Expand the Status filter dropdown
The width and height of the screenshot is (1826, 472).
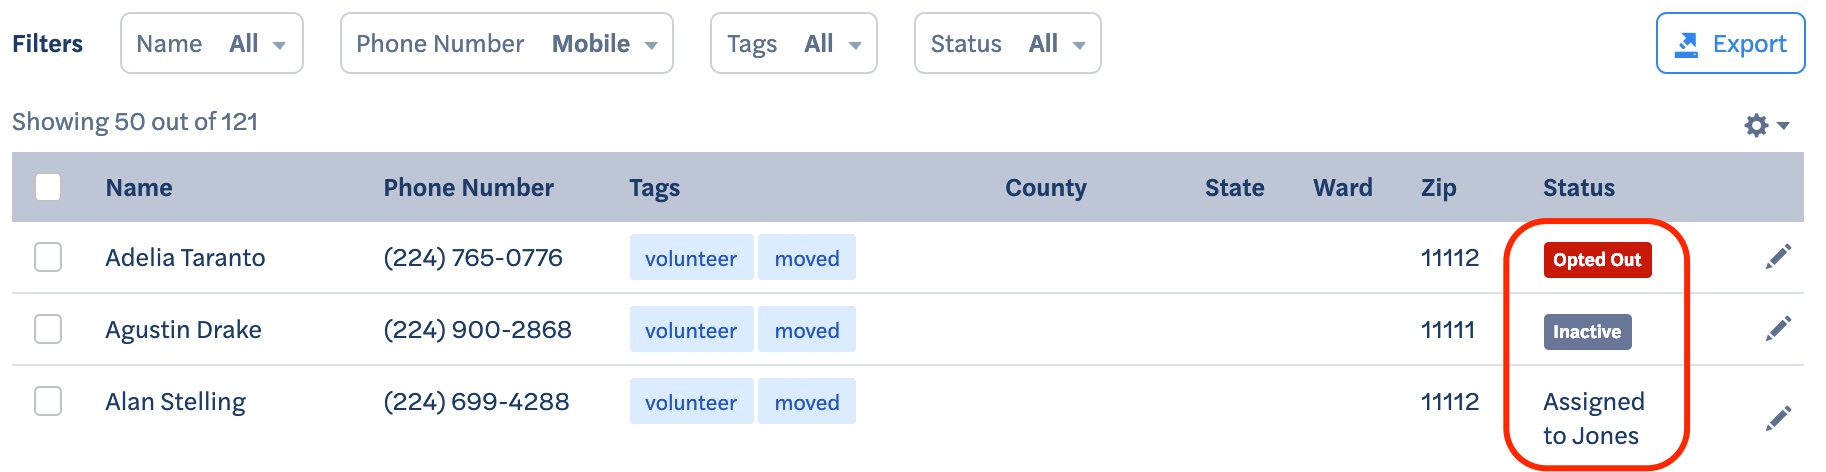point(1008,43)
